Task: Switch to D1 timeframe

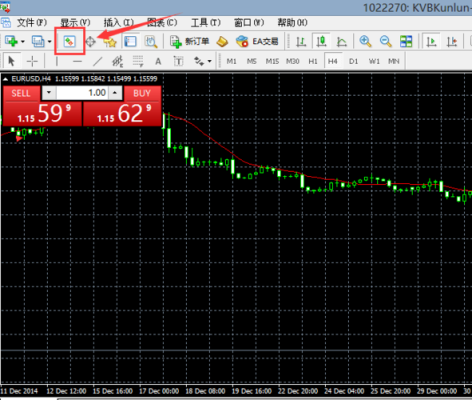Action: coord(353,61)
